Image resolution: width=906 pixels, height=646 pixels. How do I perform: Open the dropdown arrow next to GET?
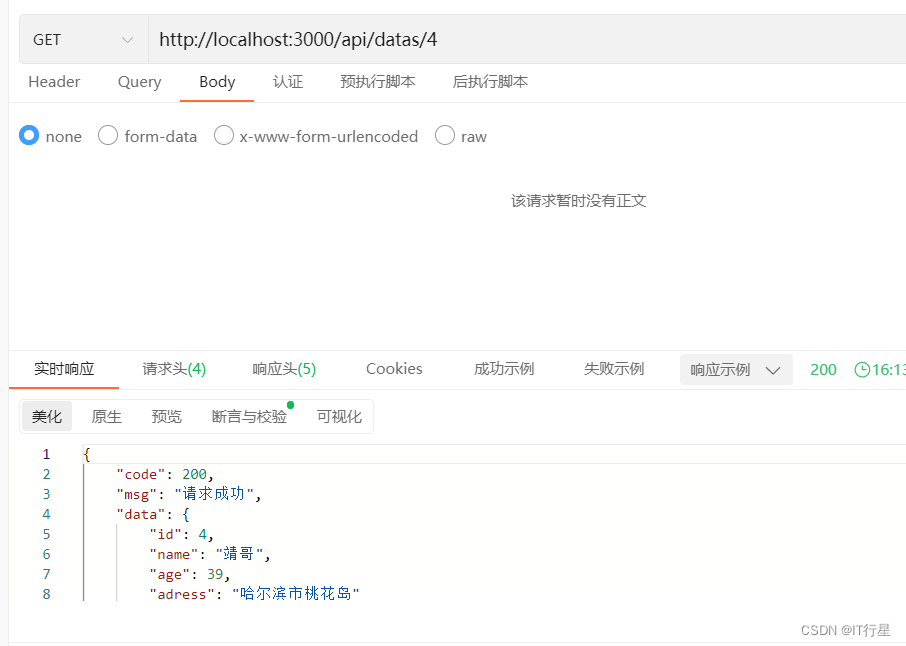[x=127, y=38]
